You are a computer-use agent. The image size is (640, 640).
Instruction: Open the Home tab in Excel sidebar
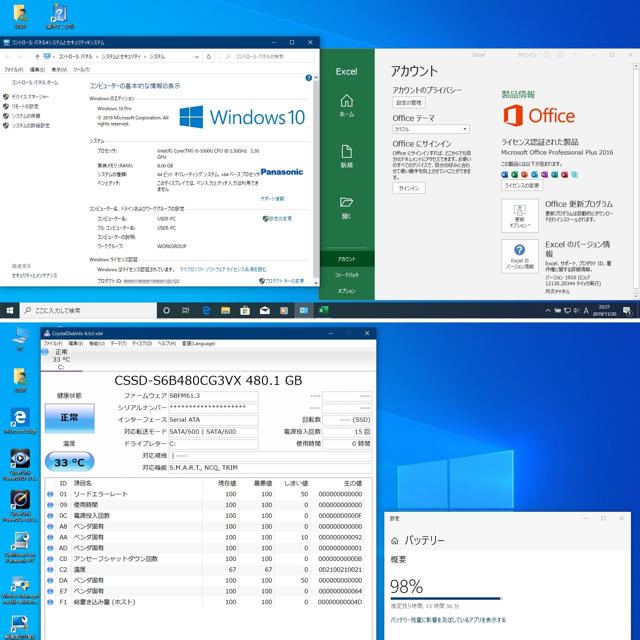[347, 105]
